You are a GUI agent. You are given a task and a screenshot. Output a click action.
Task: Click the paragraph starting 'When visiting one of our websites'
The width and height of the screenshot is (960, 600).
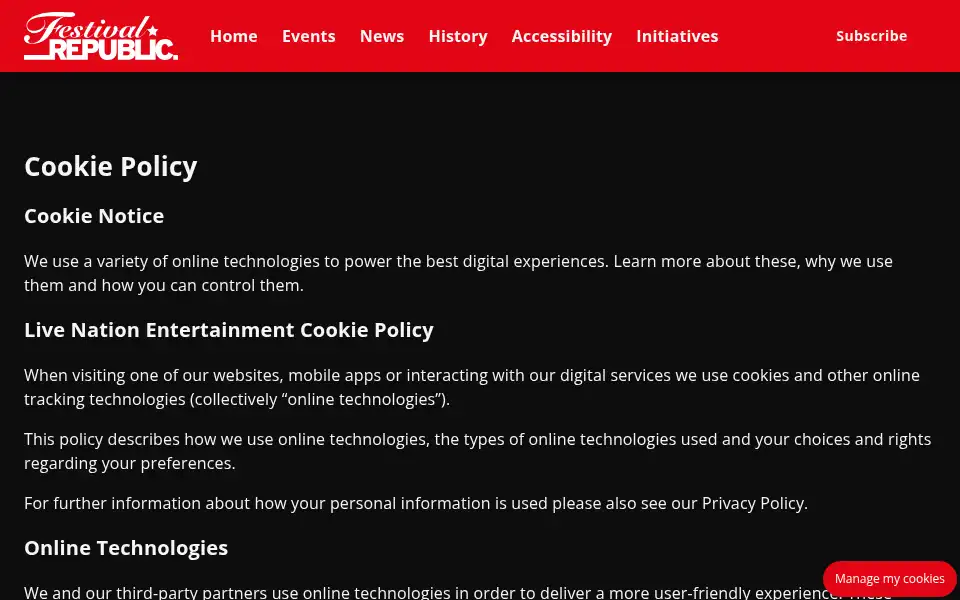(471, 387)
